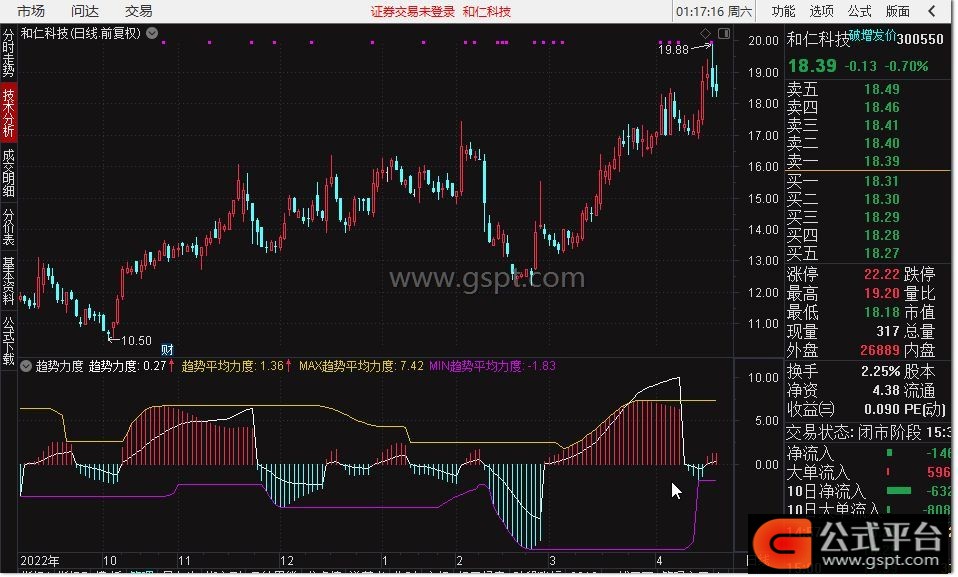The width and height of the screenshot is (958, 577).
Task: Click the MIN趋势平均力度: -1.83 value
Action: (x=492, y=366)
